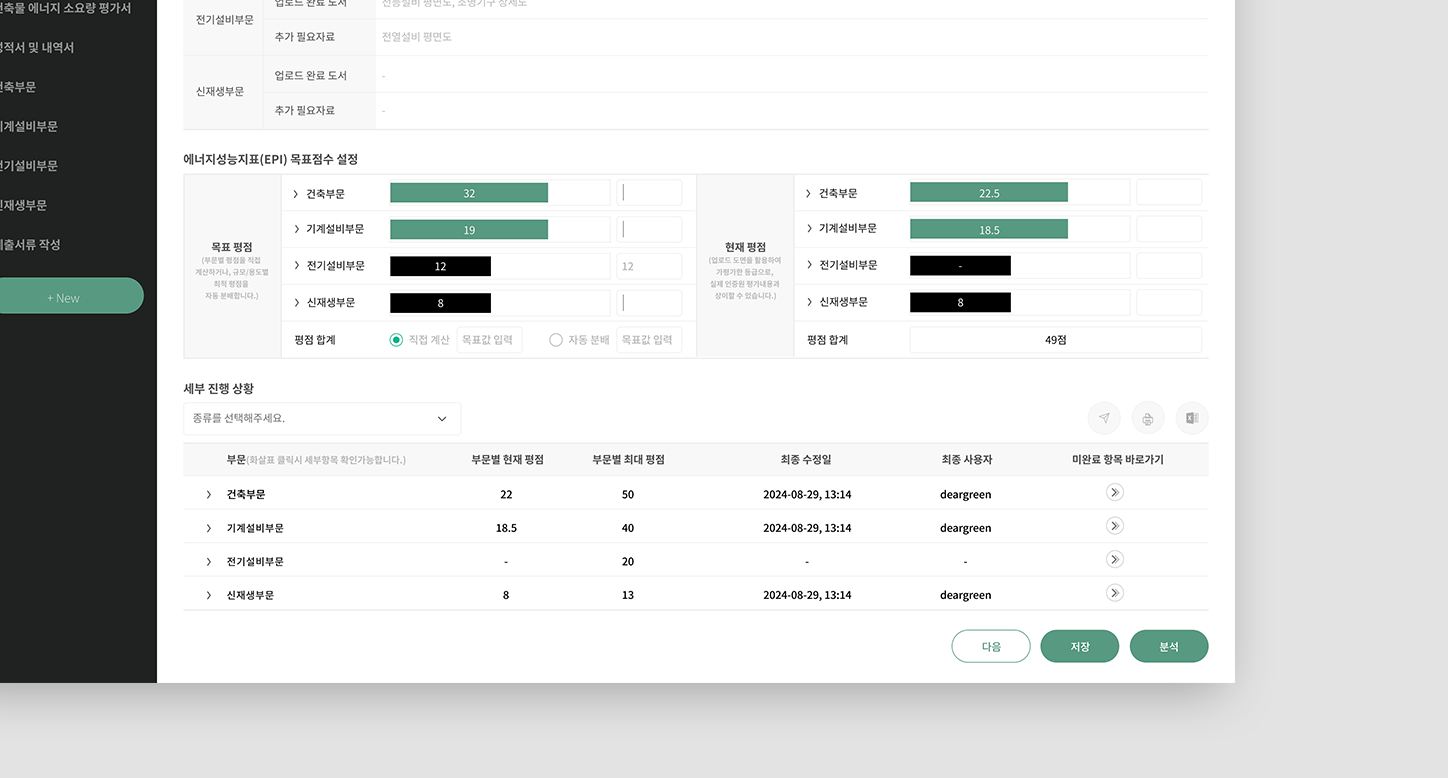Open incomplete items shortcut for 건축부문 row
1448x778 pixels.
coord(1114,492)
